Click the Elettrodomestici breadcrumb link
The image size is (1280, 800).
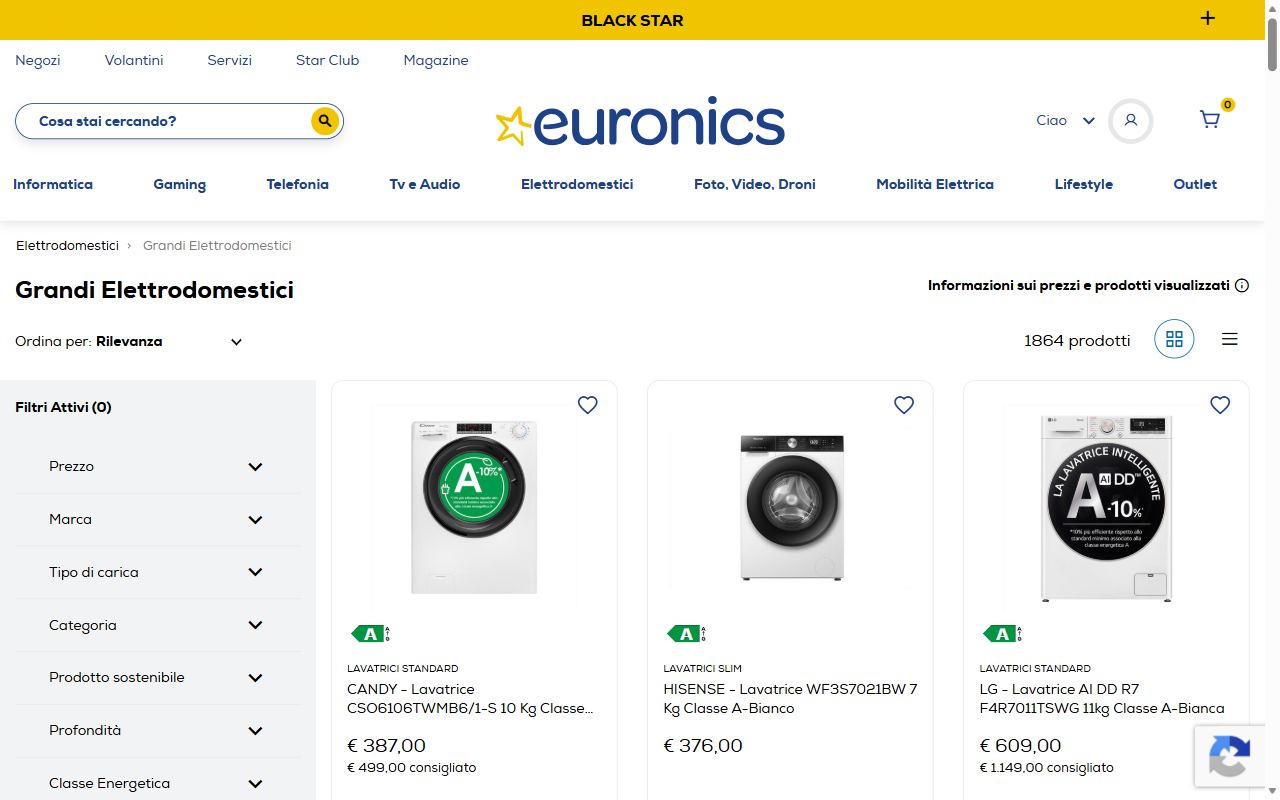(x=67, y=245)
